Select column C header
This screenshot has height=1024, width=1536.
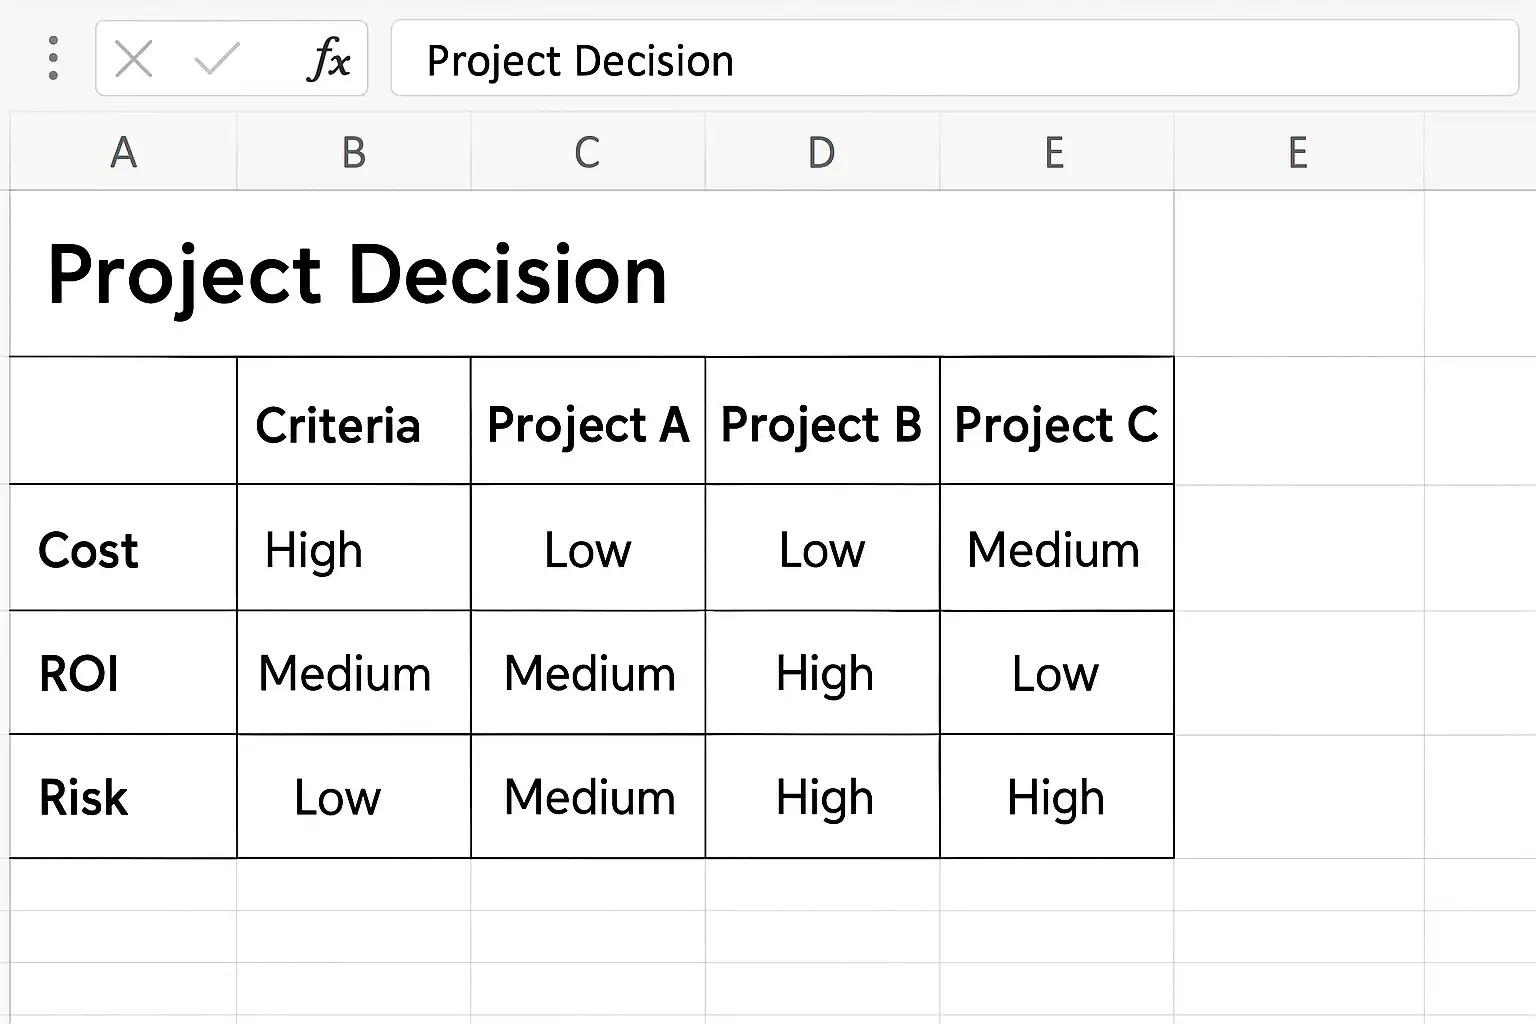(x=588, y=152)
